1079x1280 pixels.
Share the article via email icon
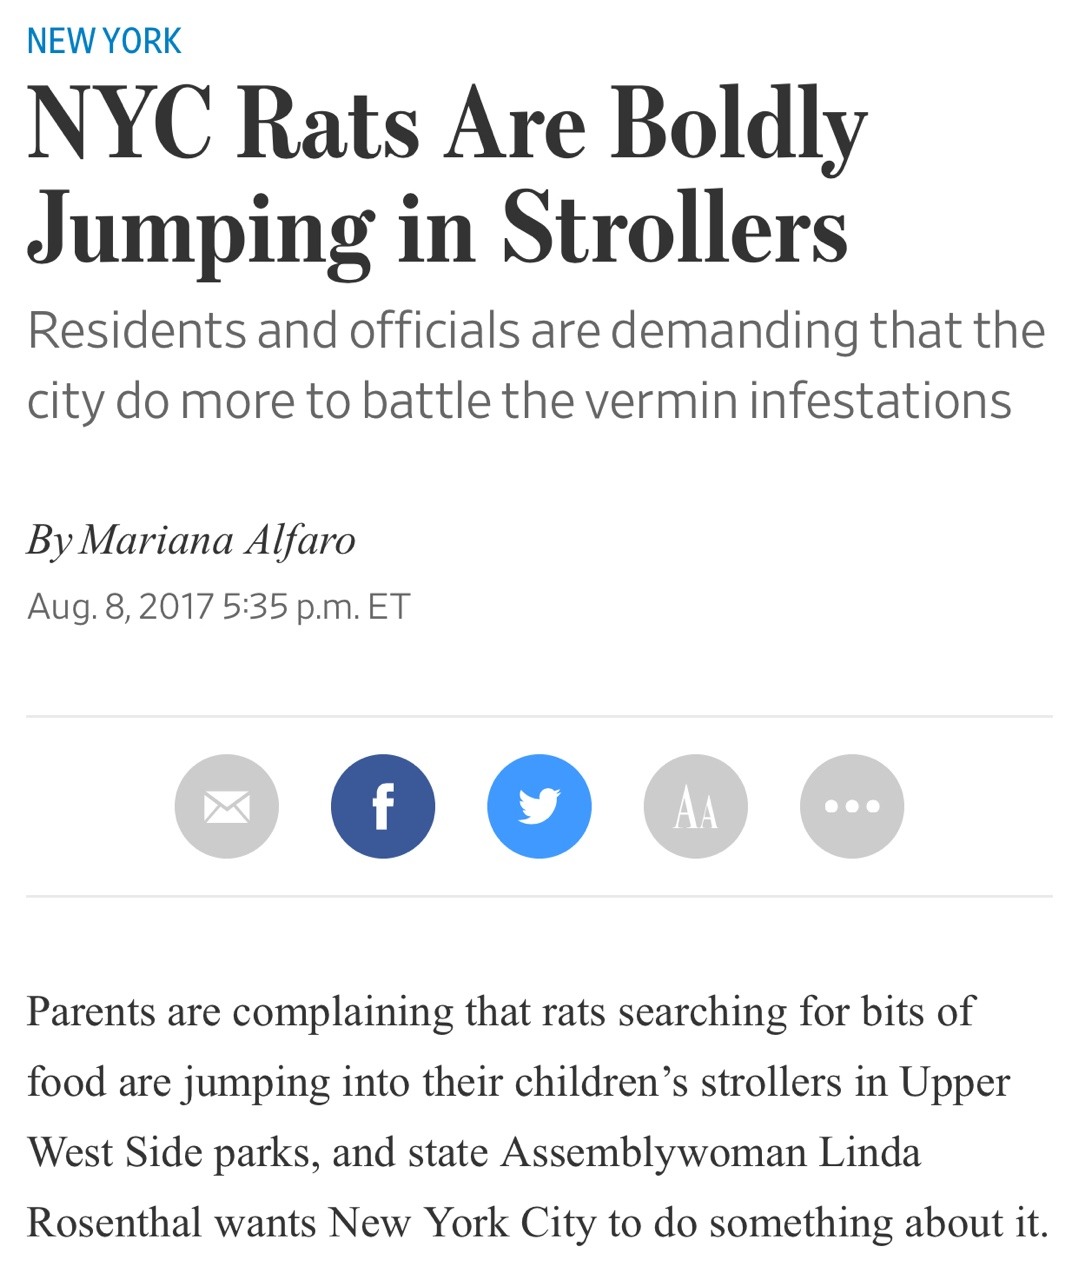coord(226,806)
